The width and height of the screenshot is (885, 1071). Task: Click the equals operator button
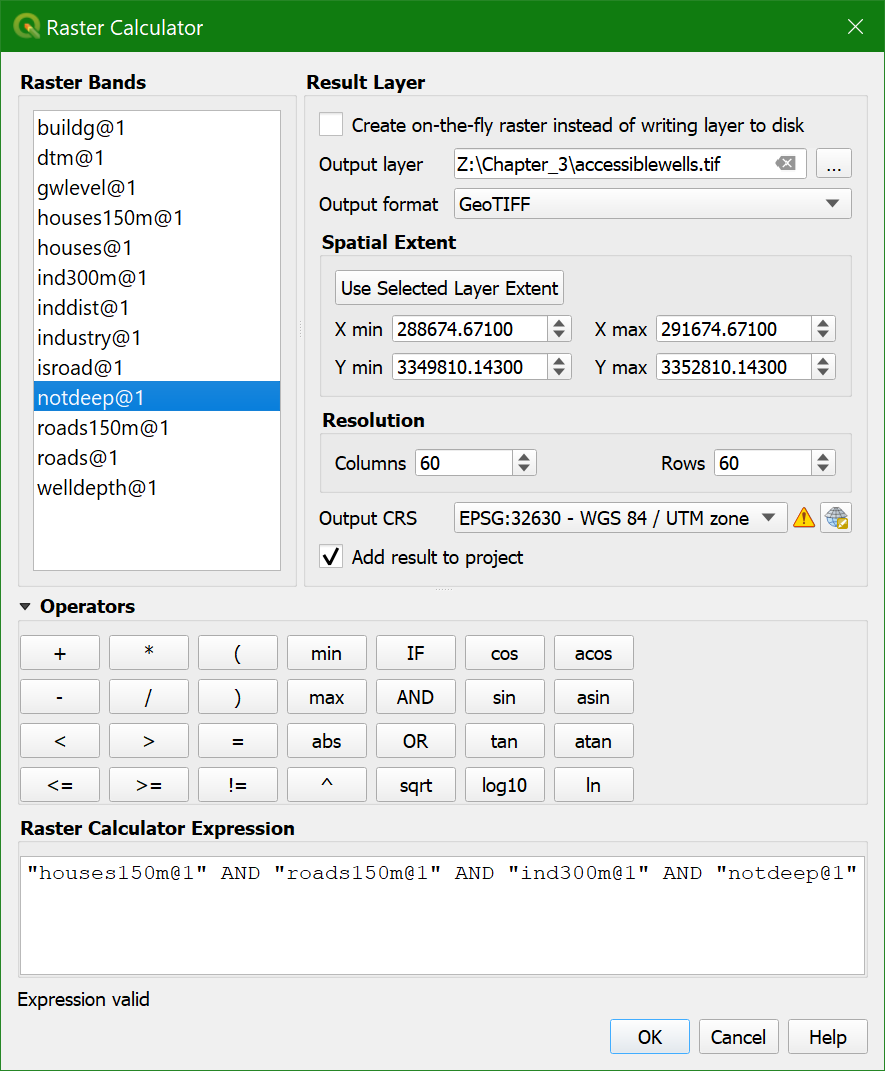(238, 741)
